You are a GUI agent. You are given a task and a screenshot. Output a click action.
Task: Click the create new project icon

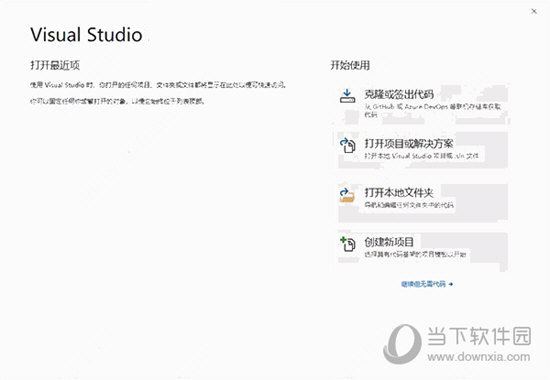(x=348, y=244)
